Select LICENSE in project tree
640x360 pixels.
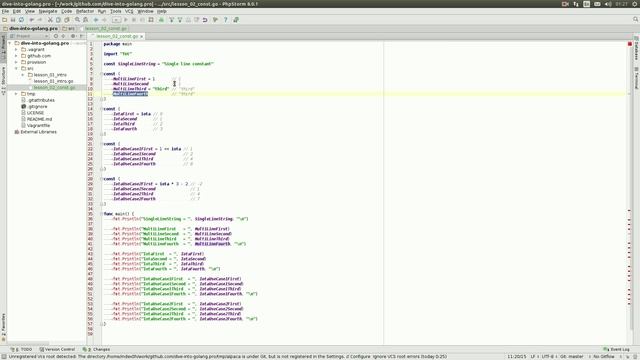point(35,113)
